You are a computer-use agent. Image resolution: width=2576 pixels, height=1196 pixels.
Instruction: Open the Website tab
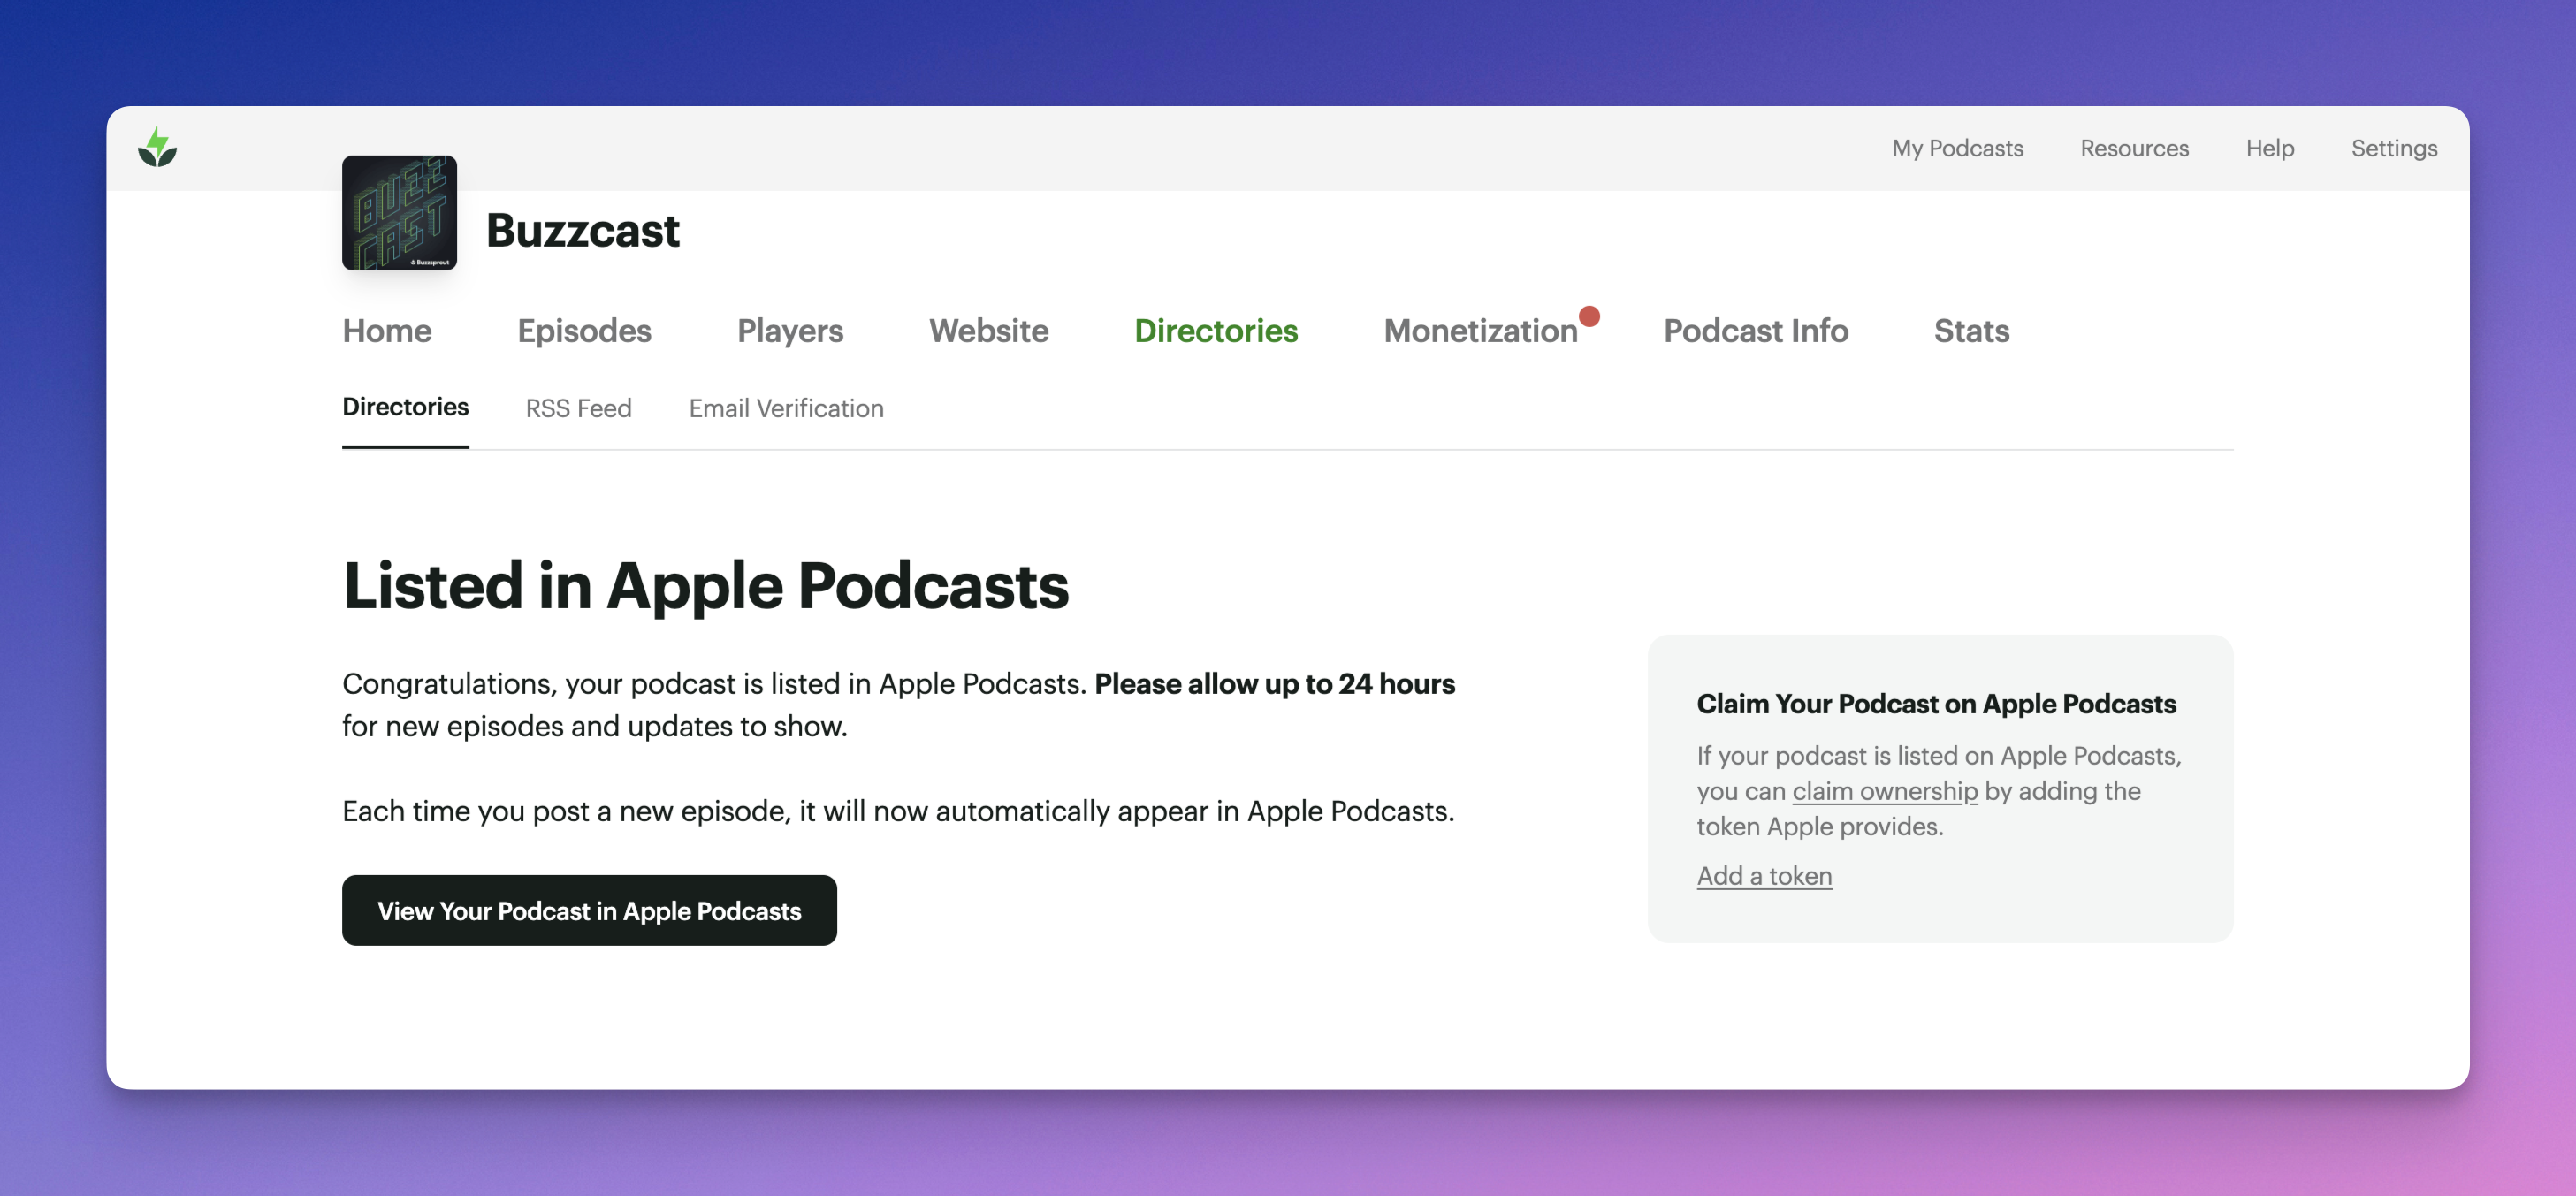pos(988,331)
